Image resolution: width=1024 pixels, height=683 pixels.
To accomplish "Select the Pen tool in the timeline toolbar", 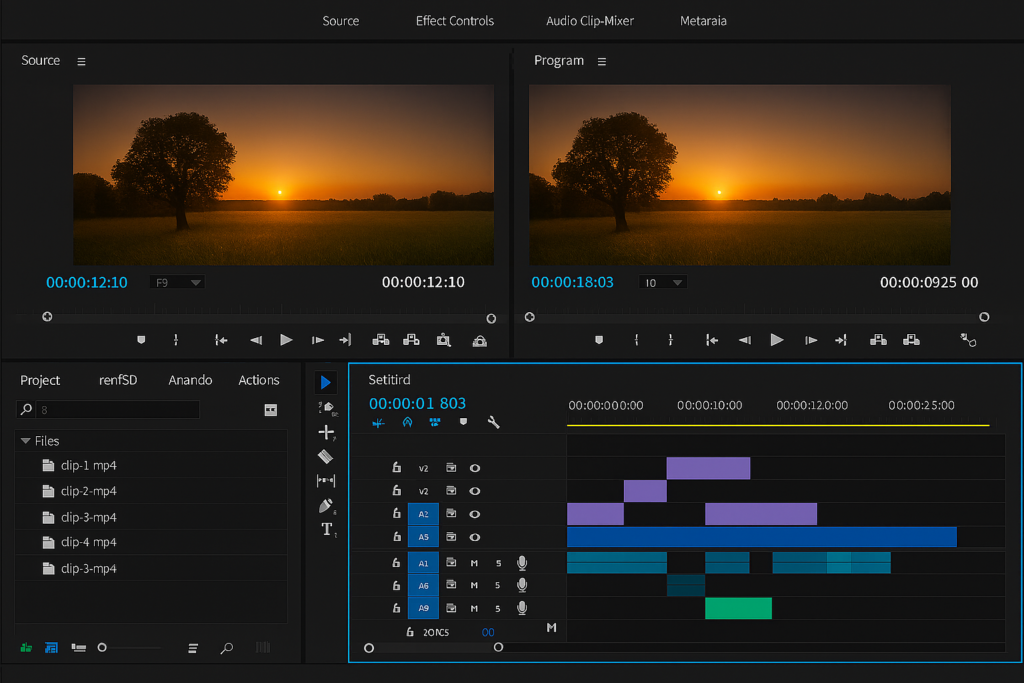I will click(326, 506).
